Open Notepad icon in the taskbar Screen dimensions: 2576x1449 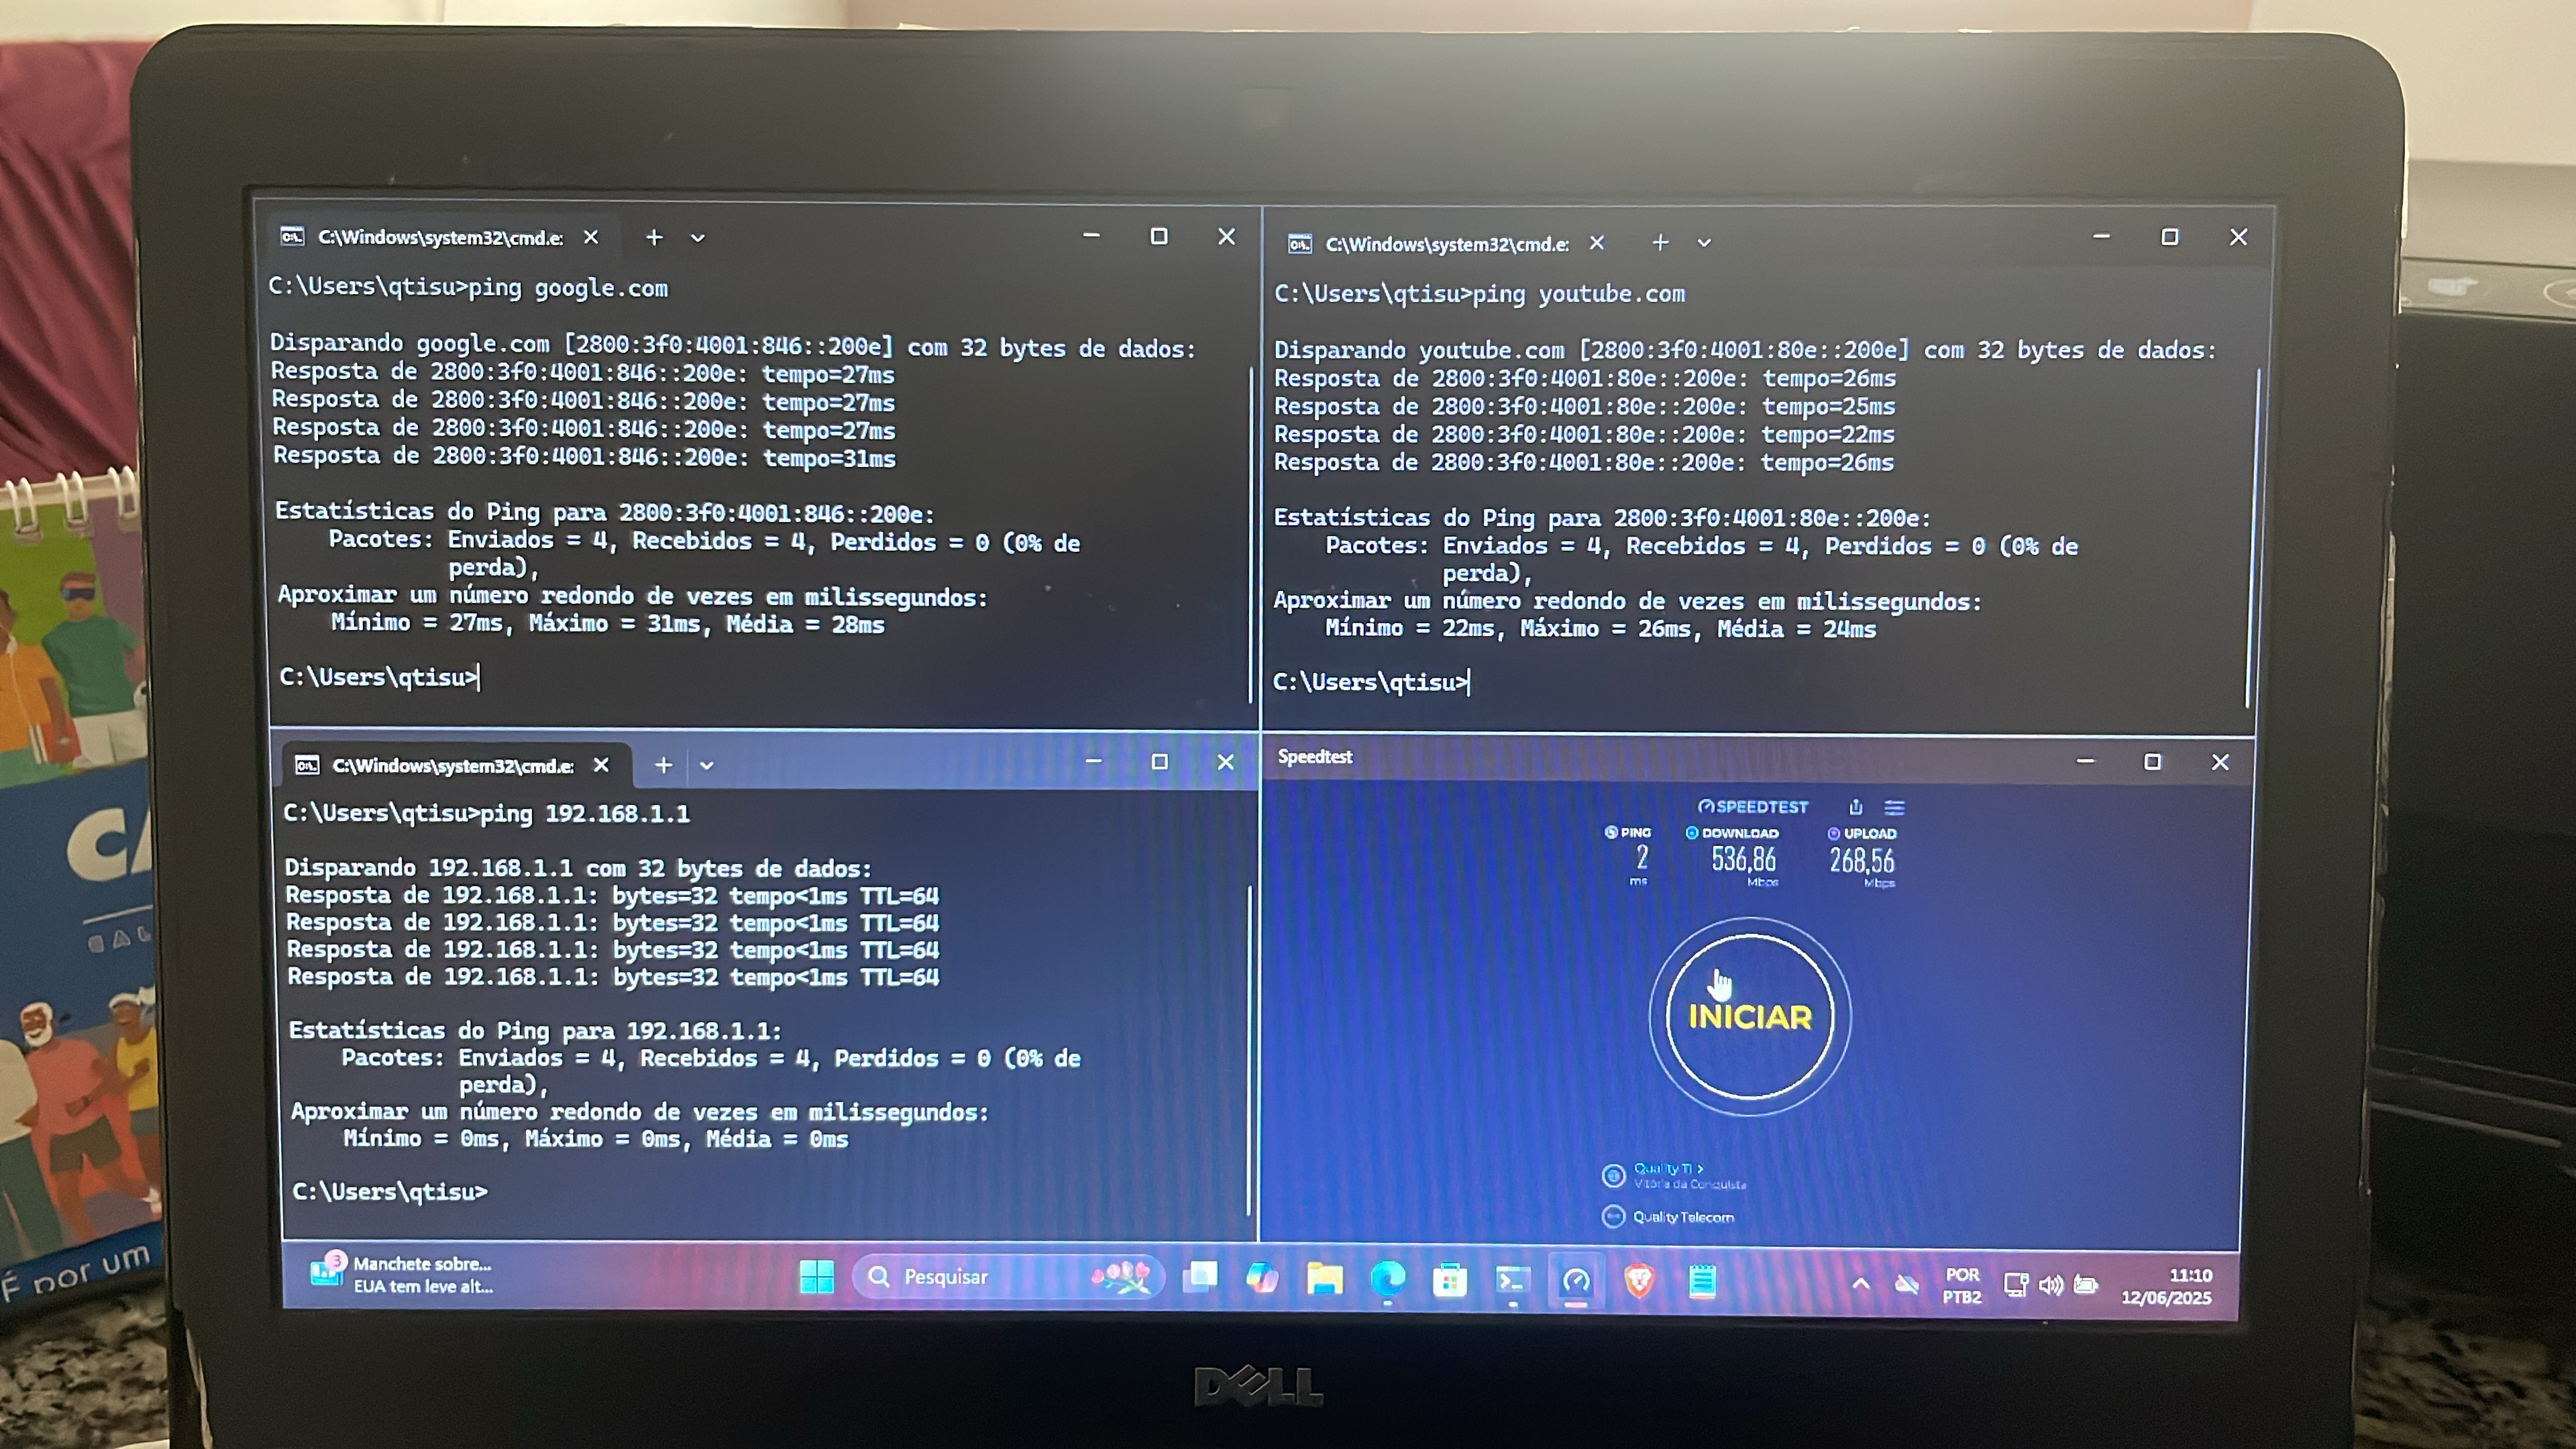click(1702, 1281)
